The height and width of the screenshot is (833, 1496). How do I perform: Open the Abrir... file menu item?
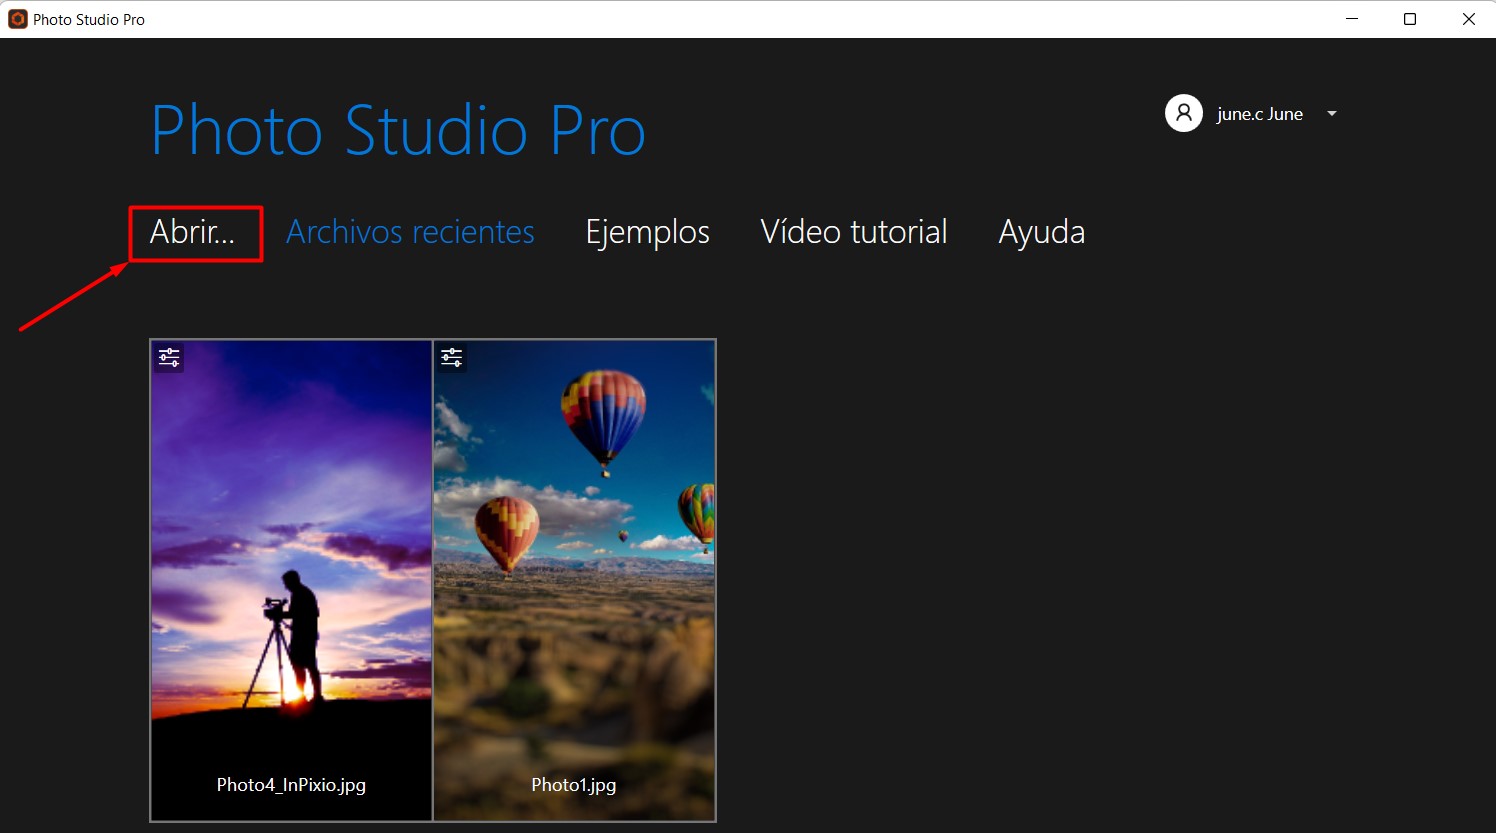coord(192,232)
